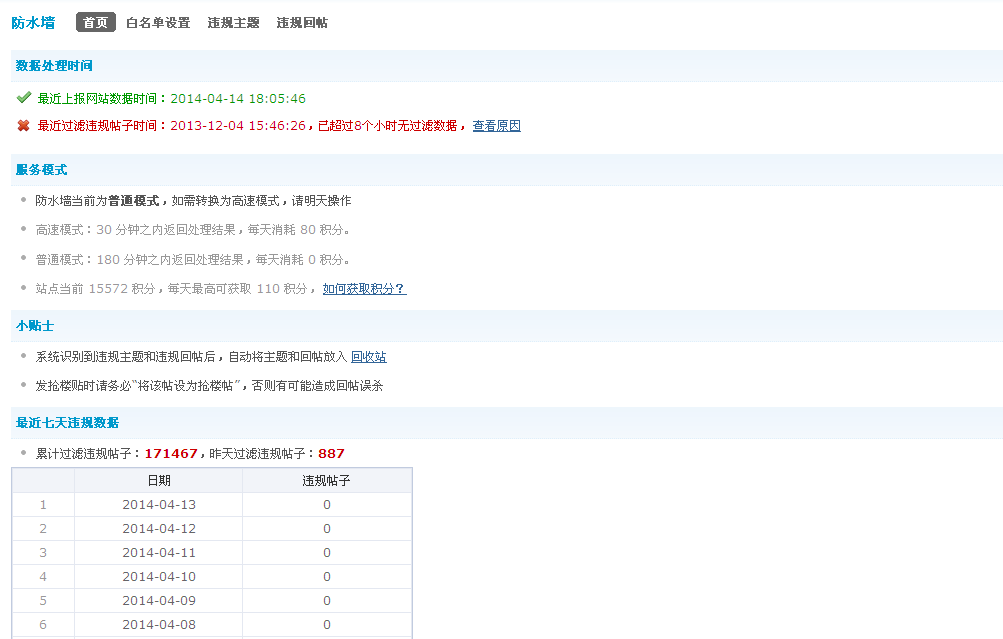
Task: Select the date cell 2014-04-09
Action: pyautogui.click(x=159, y=601)
